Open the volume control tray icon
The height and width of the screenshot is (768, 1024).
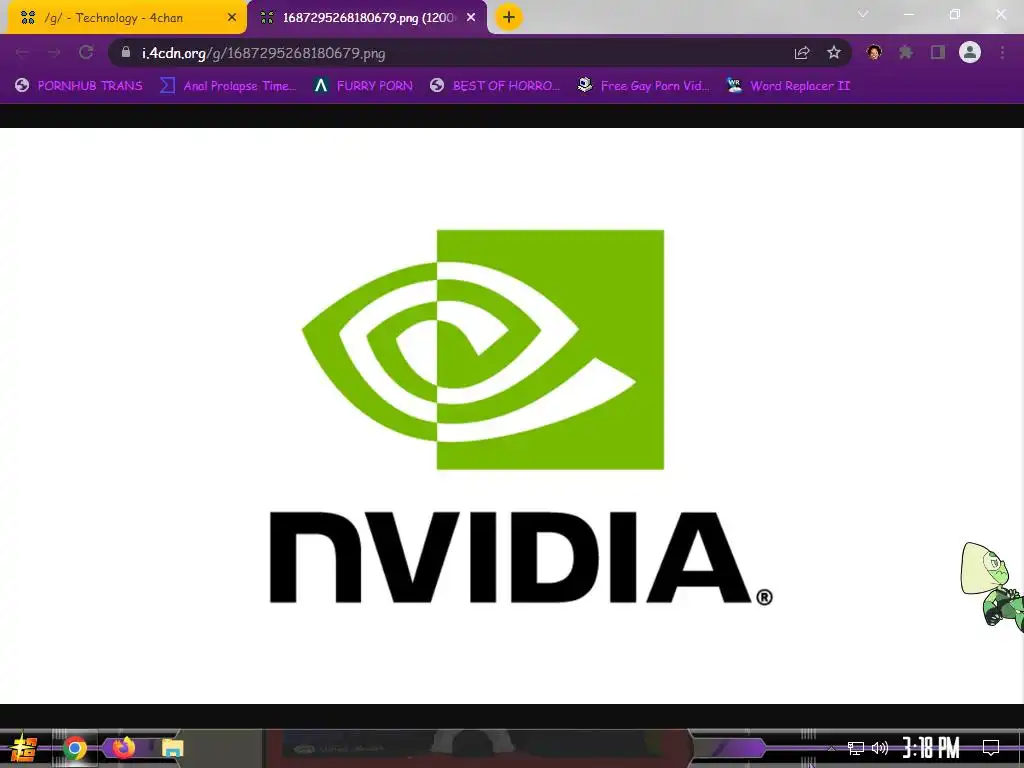tap(880, 748)
